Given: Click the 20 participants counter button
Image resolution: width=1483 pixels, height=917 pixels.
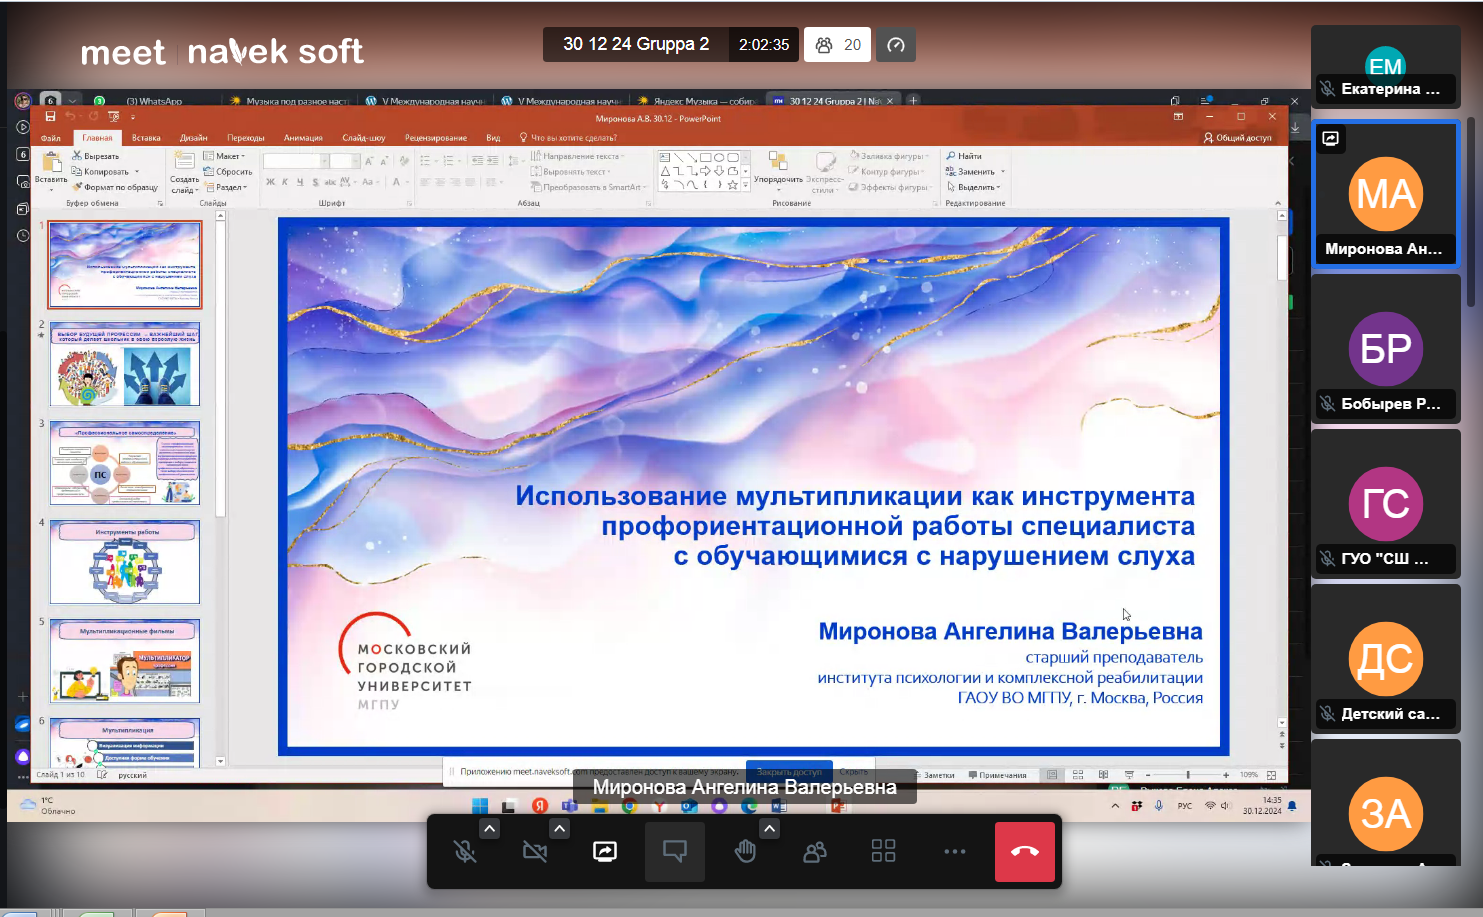Looking at the screenshot, I should 838,45.
